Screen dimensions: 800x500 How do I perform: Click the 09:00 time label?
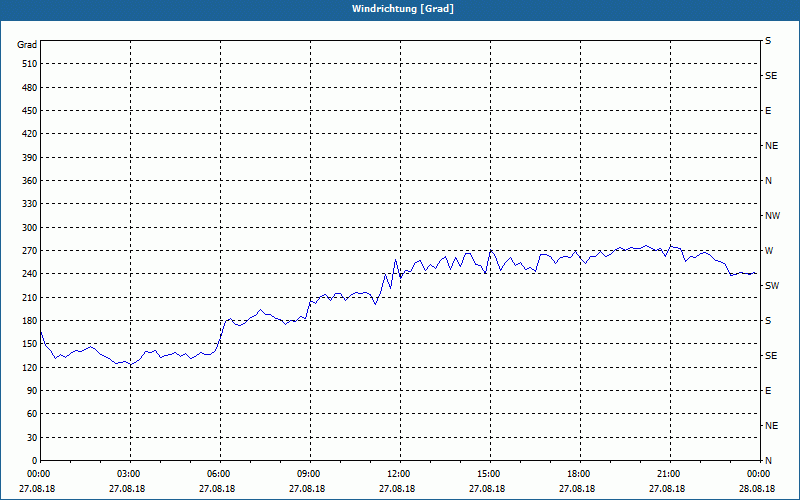click(308, 474)
